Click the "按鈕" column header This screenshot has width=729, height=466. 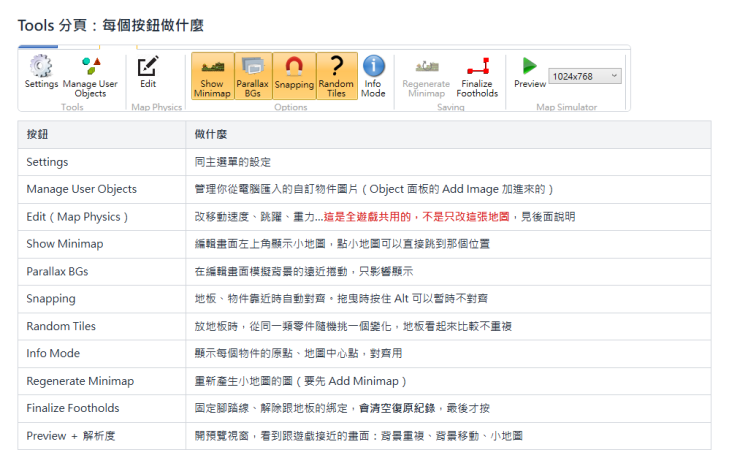pos(102,134)
